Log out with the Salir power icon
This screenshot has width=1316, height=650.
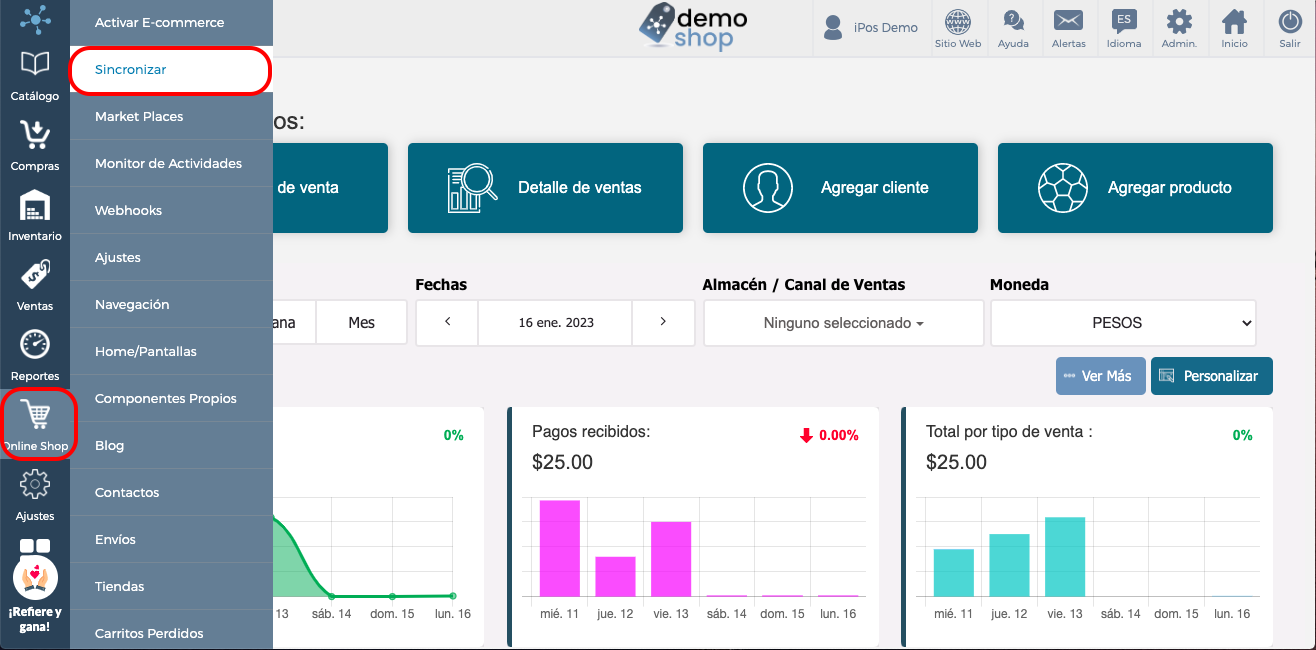(1290, 28)
